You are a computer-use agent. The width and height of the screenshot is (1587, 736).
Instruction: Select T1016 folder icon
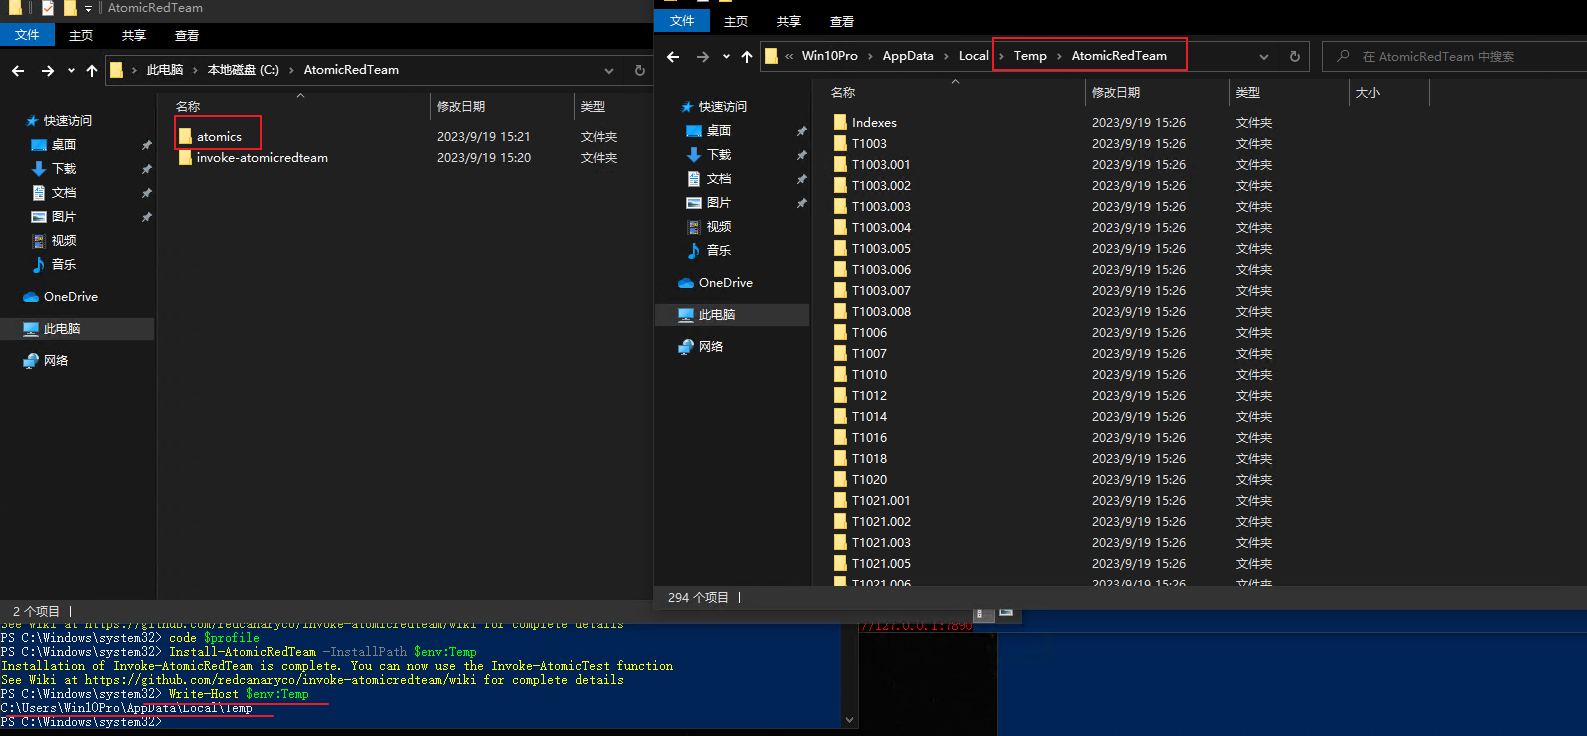tap(841, 438)
